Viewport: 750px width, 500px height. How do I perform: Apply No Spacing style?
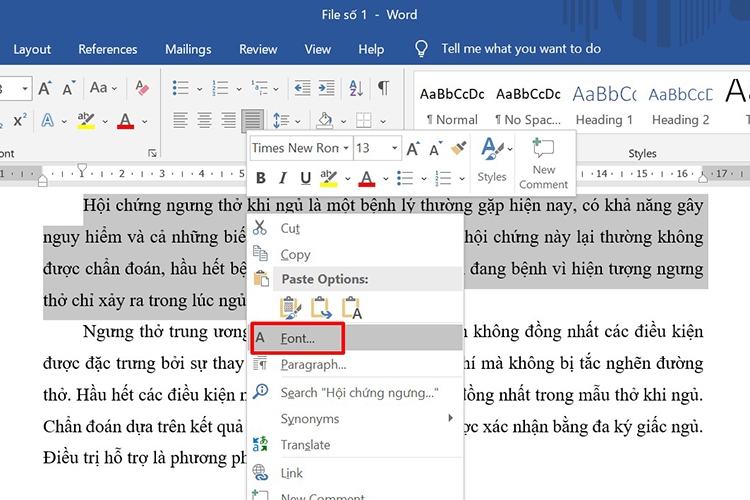(x=528, y=106)
